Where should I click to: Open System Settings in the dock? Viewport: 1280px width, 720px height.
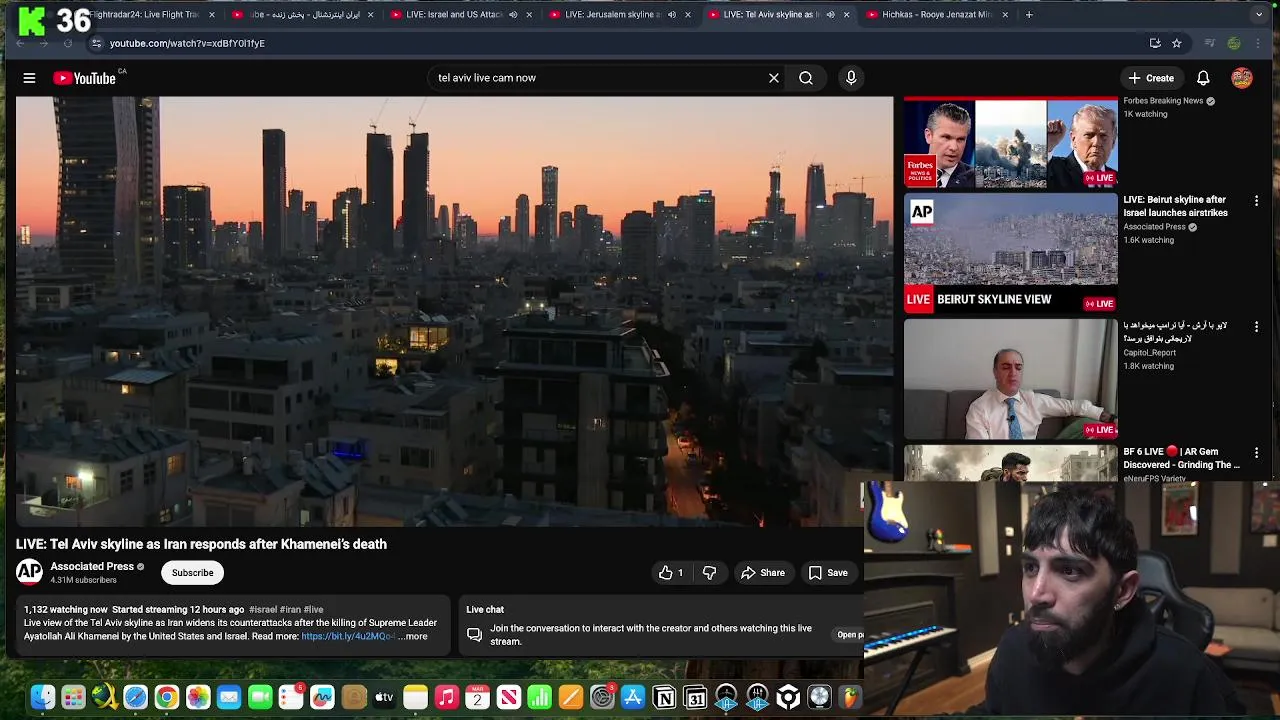tap(602, 697)
